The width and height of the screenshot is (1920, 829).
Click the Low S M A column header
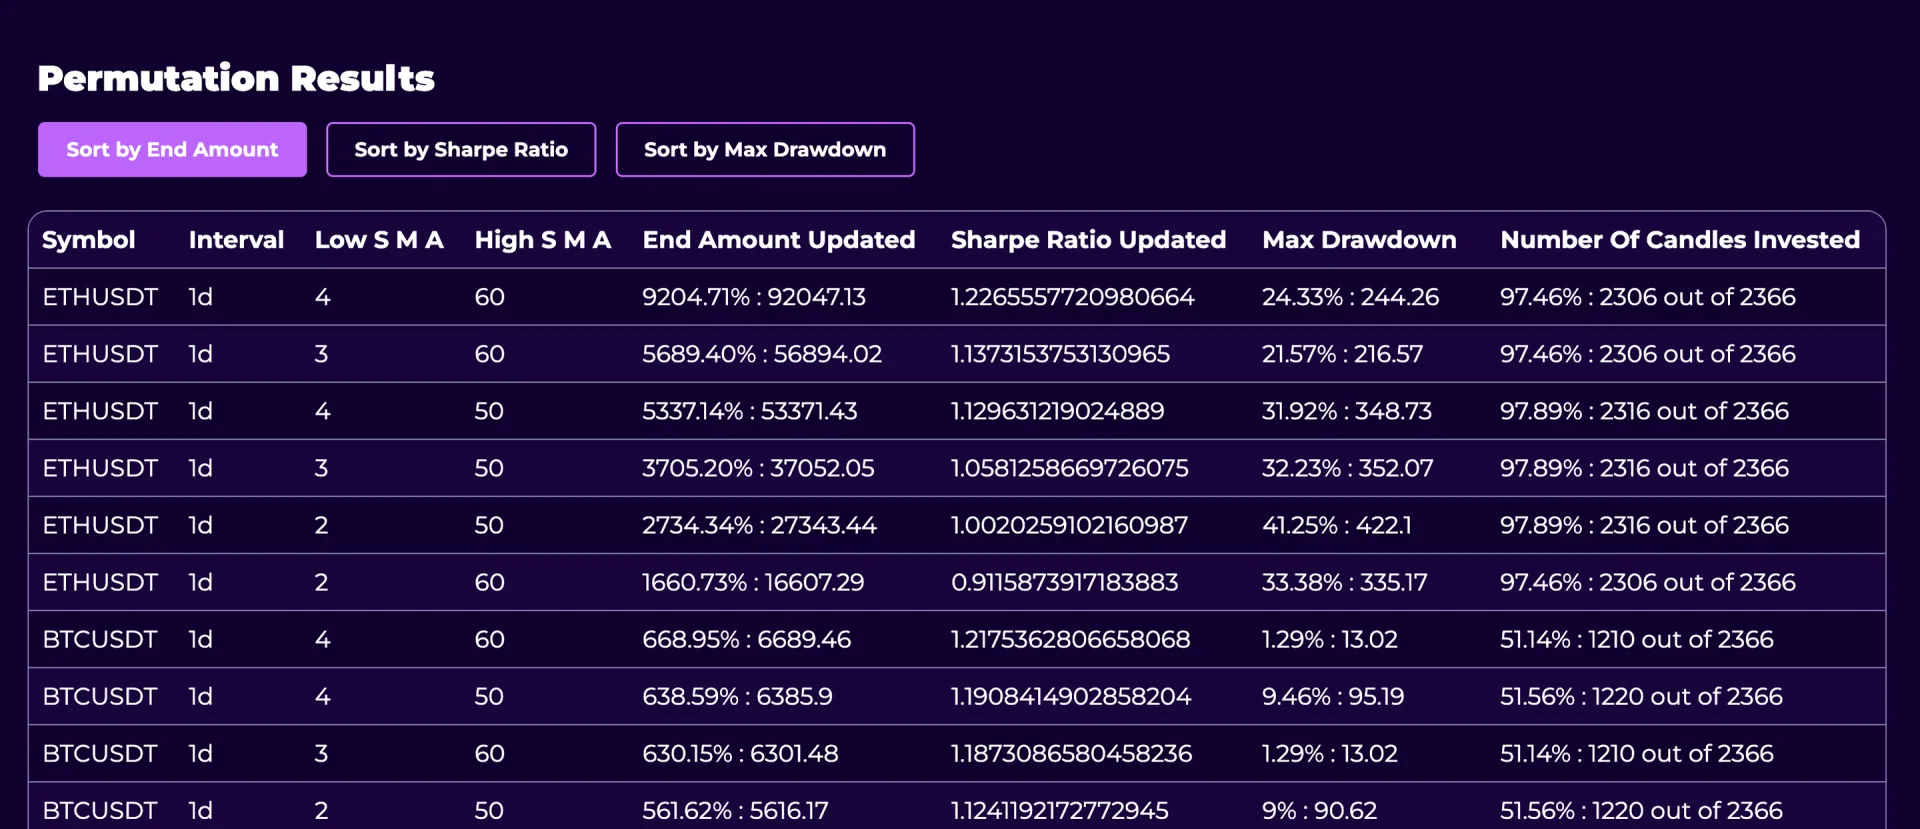379,240
